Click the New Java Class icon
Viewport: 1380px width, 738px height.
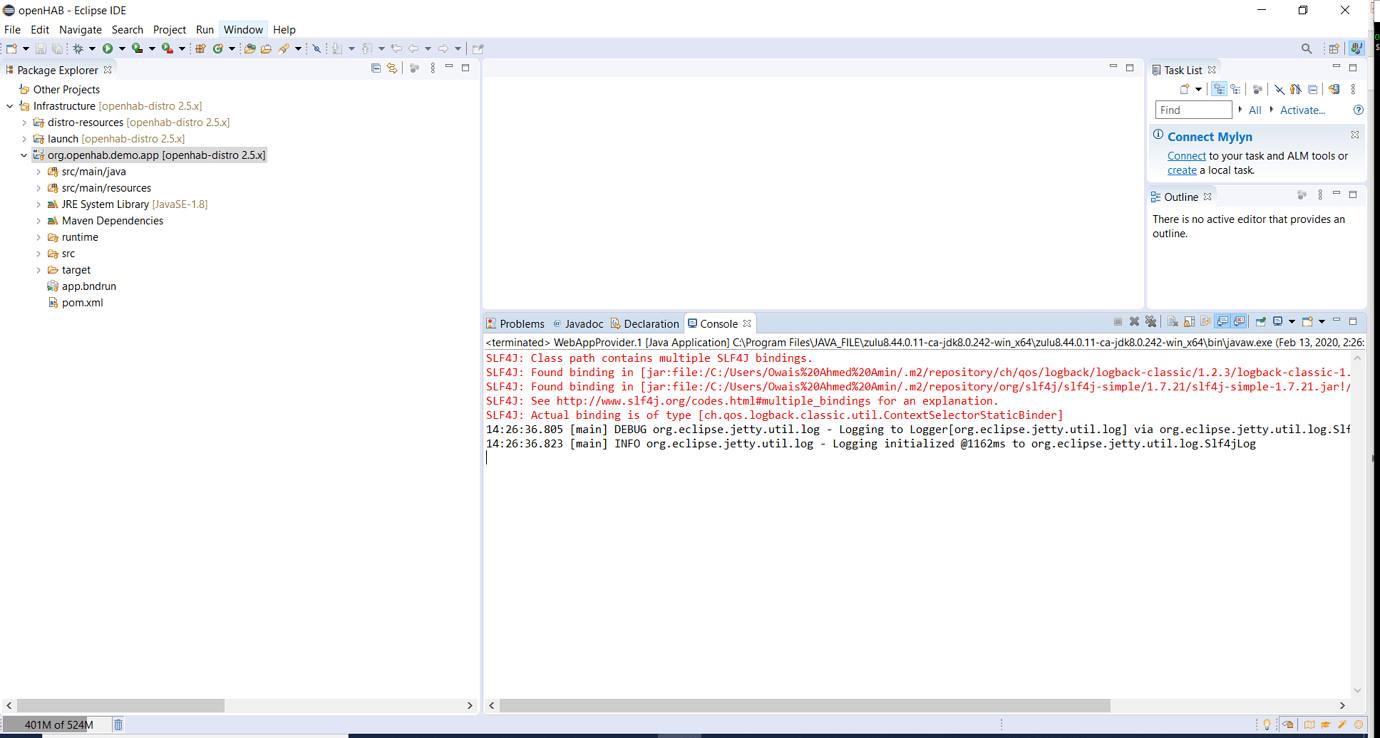pos(217,48)
